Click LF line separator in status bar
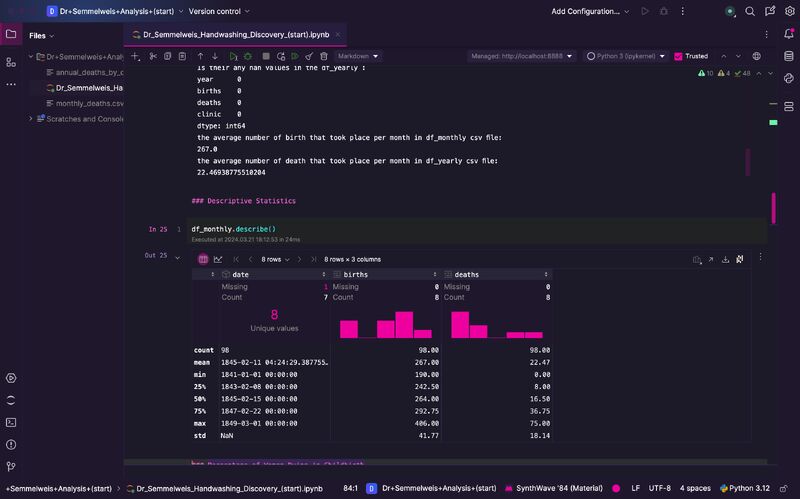 635,488
